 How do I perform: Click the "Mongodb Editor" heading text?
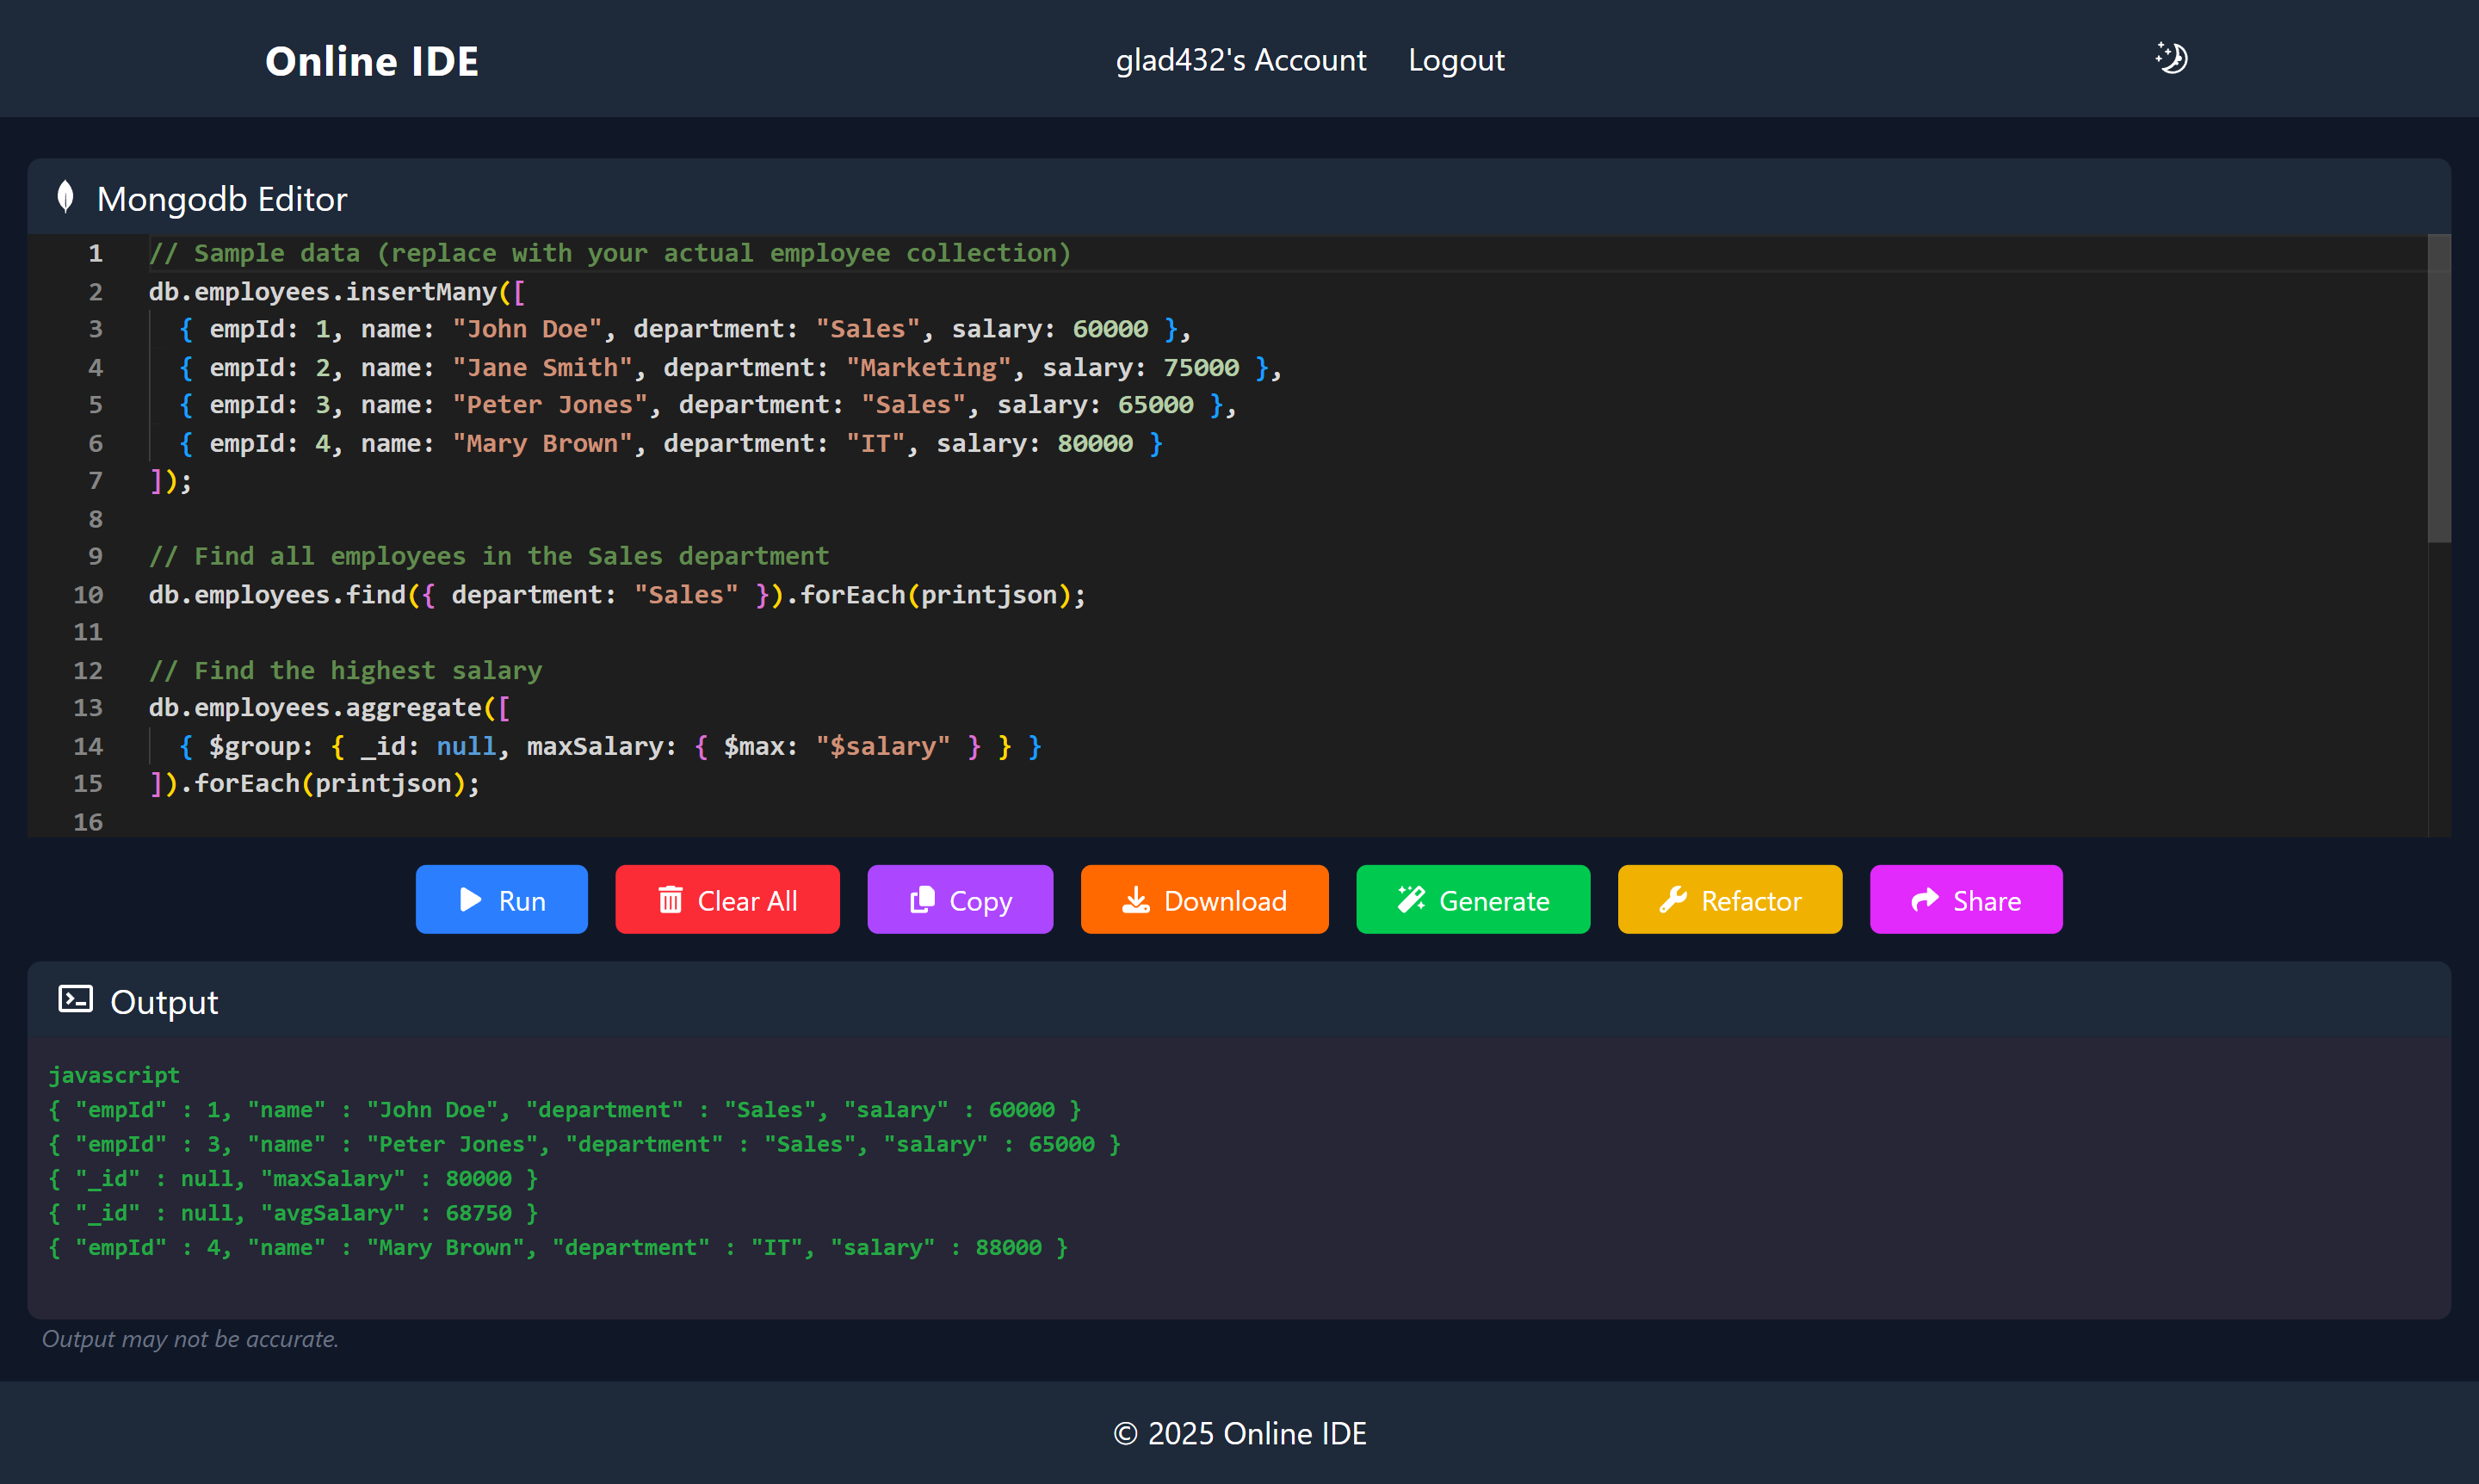pyautogui.click(x=222, y=198)
